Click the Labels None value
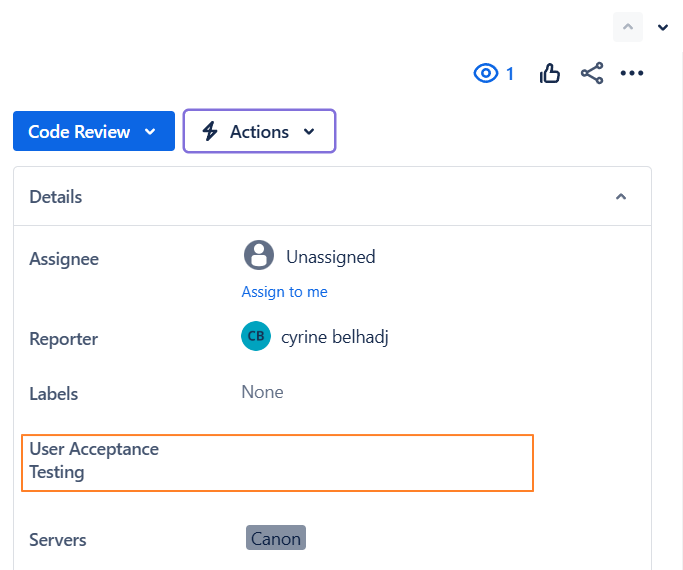 [x=263, y=392]
